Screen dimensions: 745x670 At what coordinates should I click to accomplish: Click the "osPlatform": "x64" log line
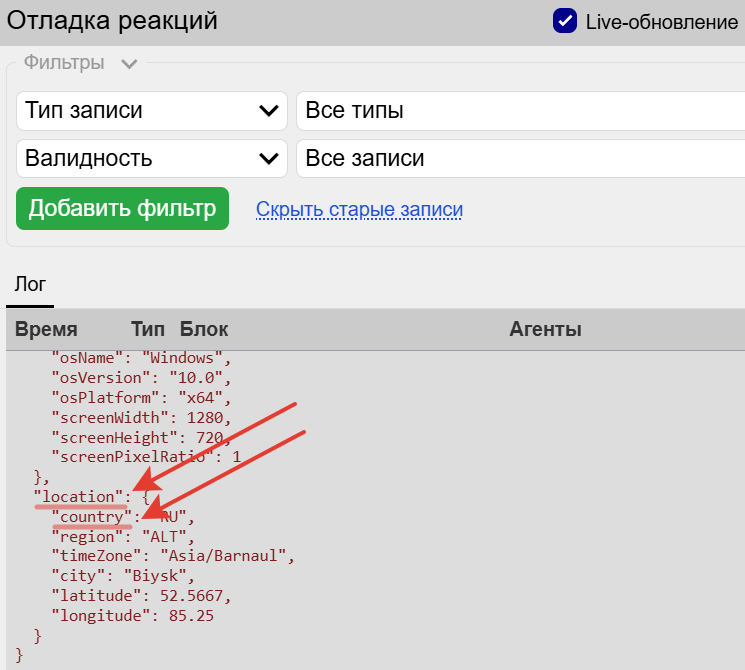(x=142, y=398)
